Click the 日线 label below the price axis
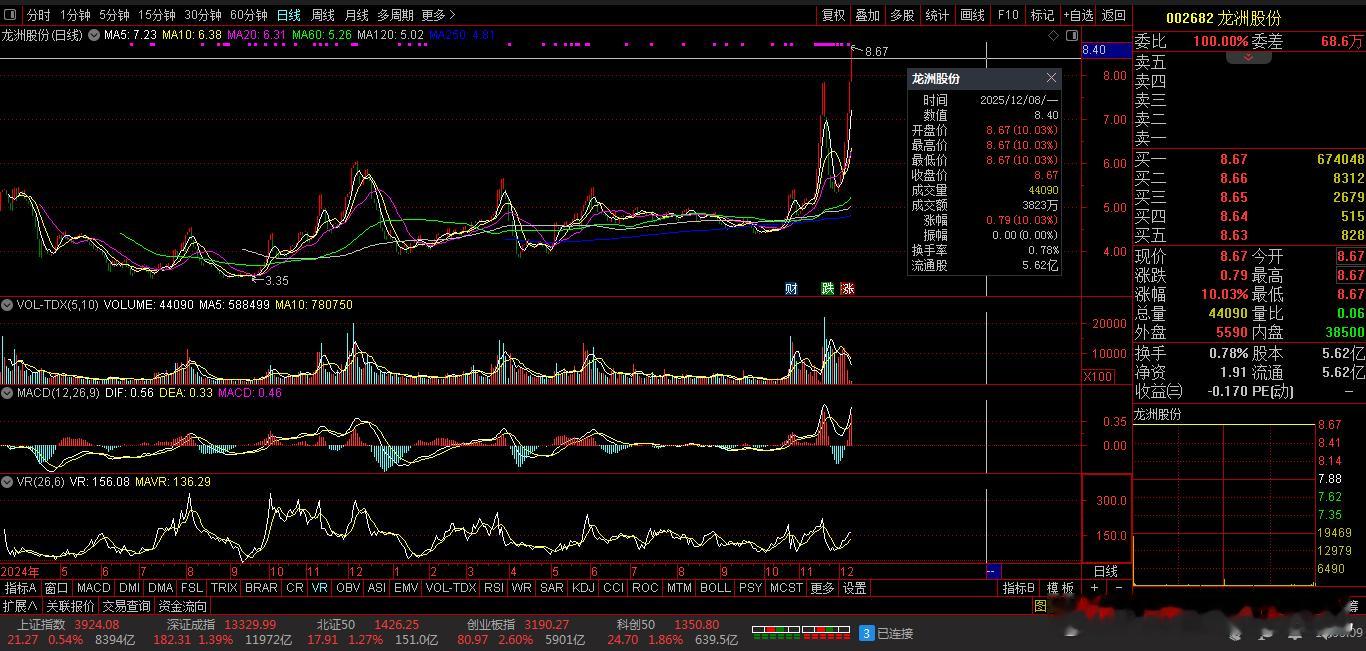1366x651 pixels. coord(1105,571)
